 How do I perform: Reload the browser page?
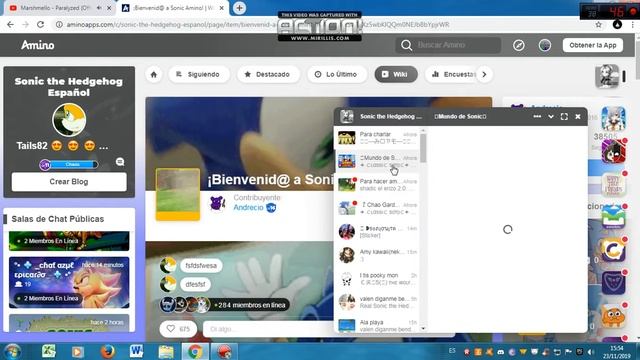click(x=40, y=25)
